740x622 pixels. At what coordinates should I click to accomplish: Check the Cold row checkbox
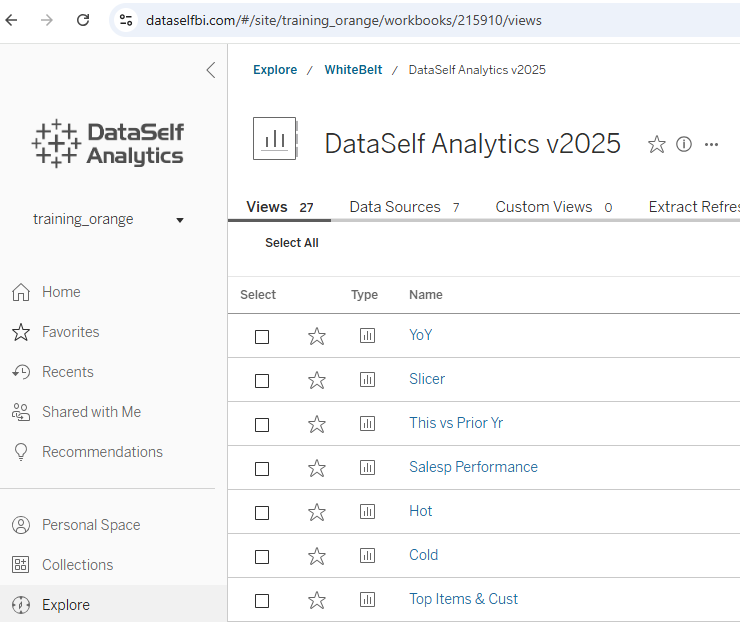tap(262, 557)
